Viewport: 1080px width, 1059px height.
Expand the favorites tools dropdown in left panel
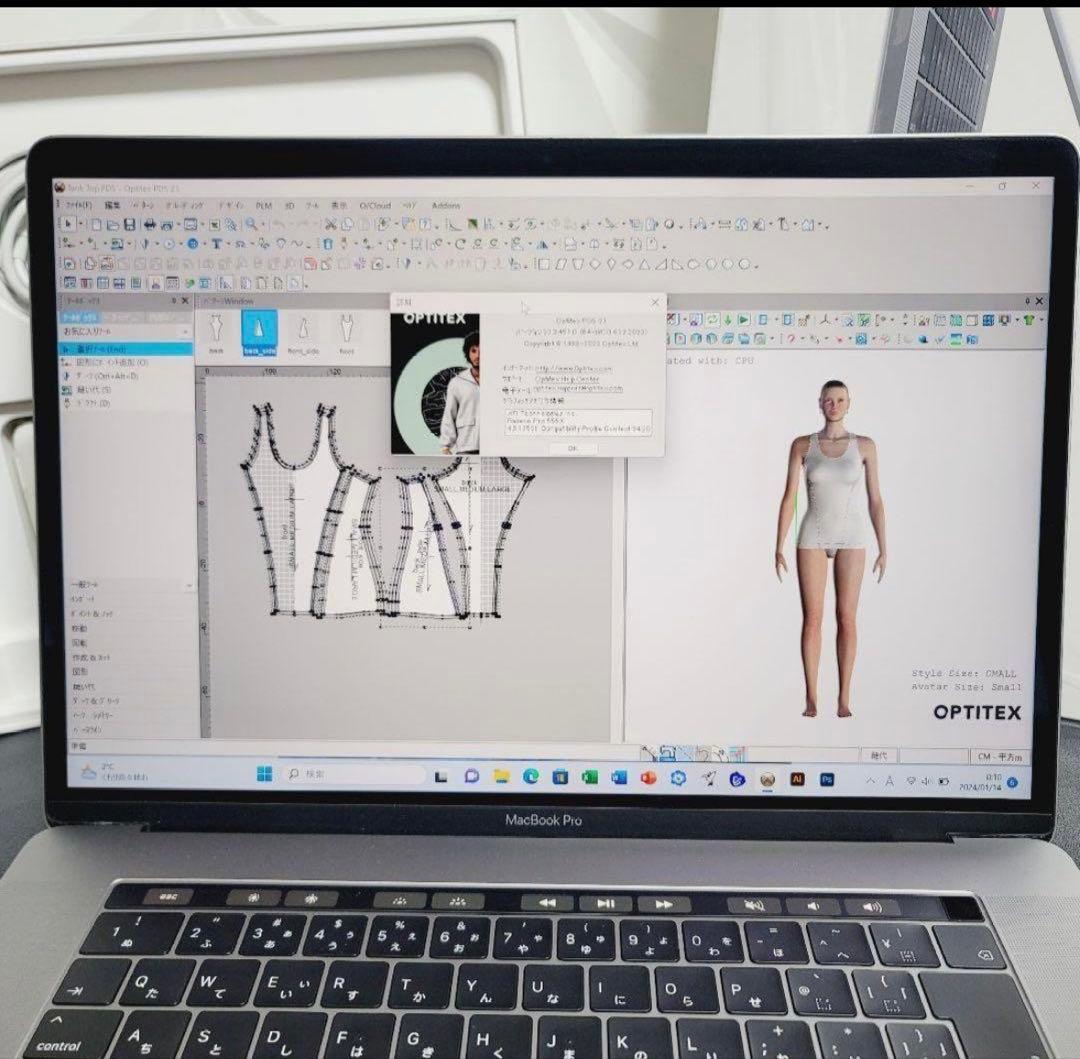[185, 331]
